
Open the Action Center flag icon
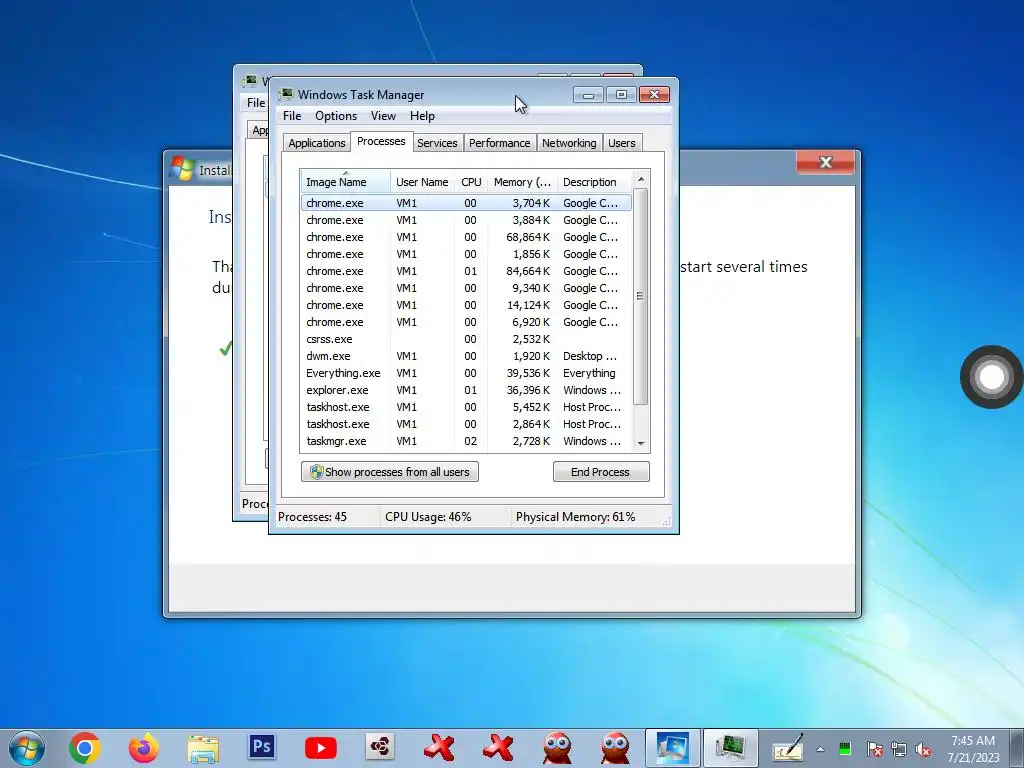pyautogui.click(x=874, y=749)
